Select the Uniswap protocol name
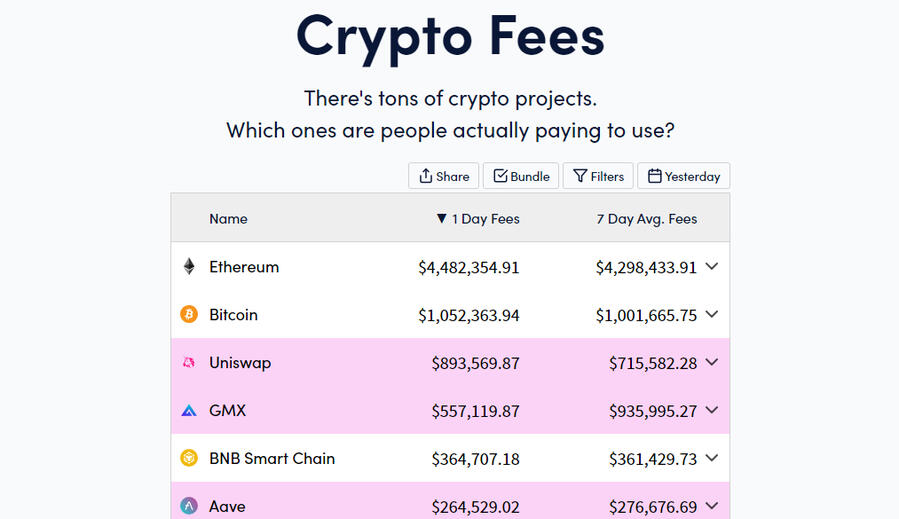 point(240,363)
